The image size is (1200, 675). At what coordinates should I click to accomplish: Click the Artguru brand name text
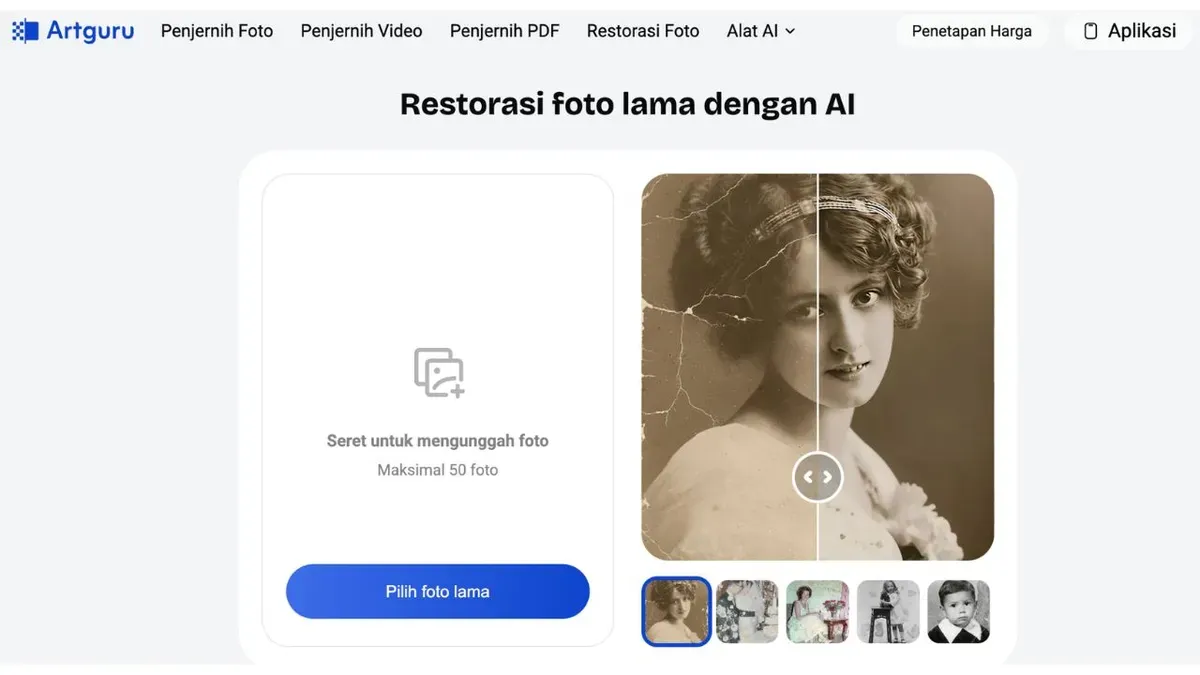tap(90, 31)
